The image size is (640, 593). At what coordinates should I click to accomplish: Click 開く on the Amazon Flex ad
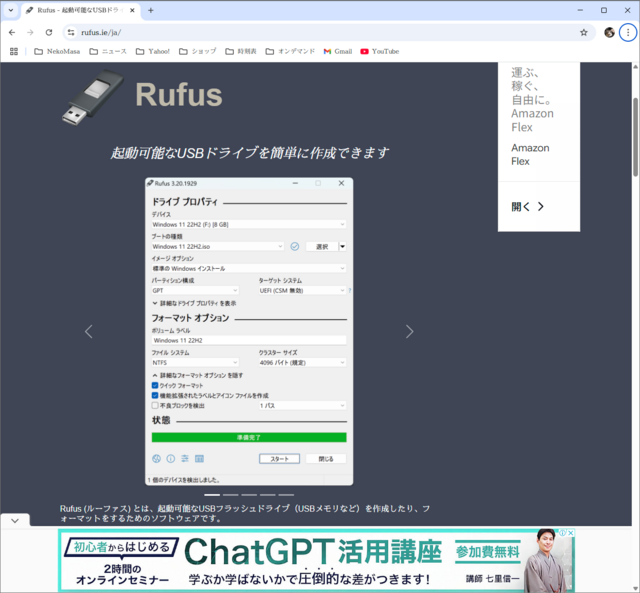[x=527, y=207]
